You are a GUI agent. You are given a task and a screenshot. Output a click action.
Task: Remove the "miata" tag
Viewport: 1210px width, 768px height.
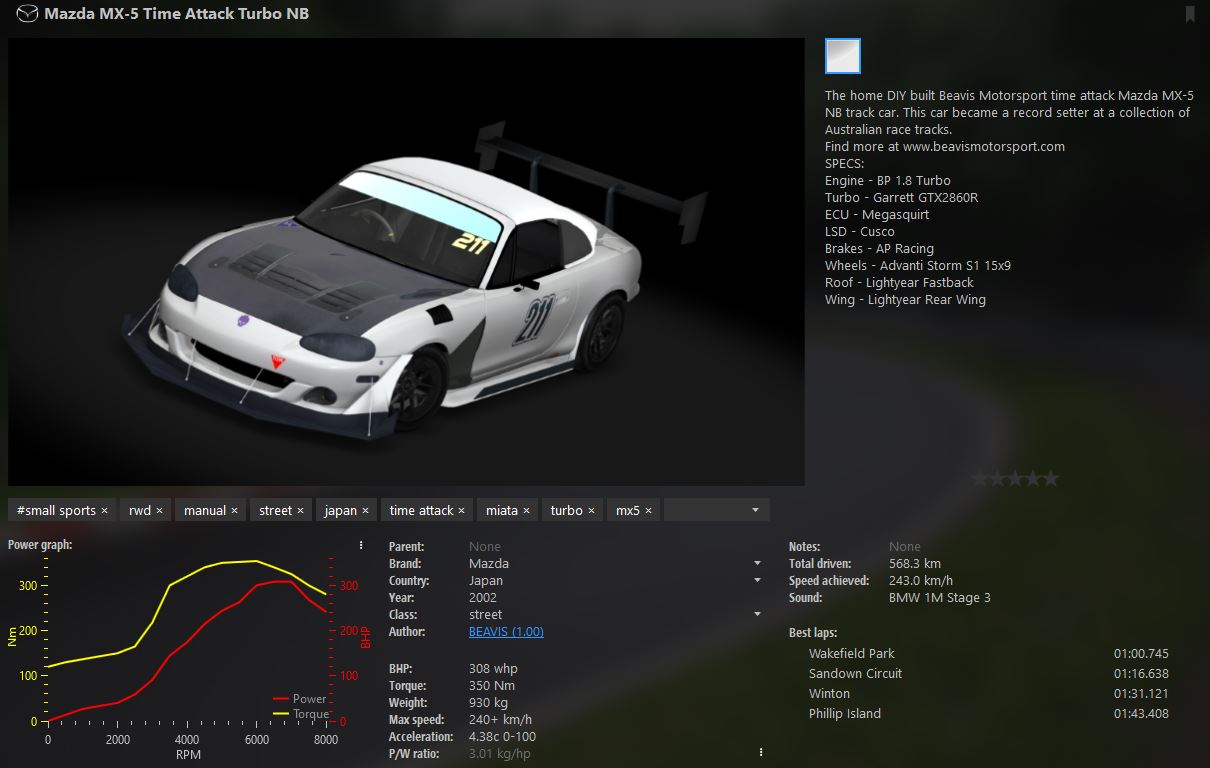pos(525,509)
